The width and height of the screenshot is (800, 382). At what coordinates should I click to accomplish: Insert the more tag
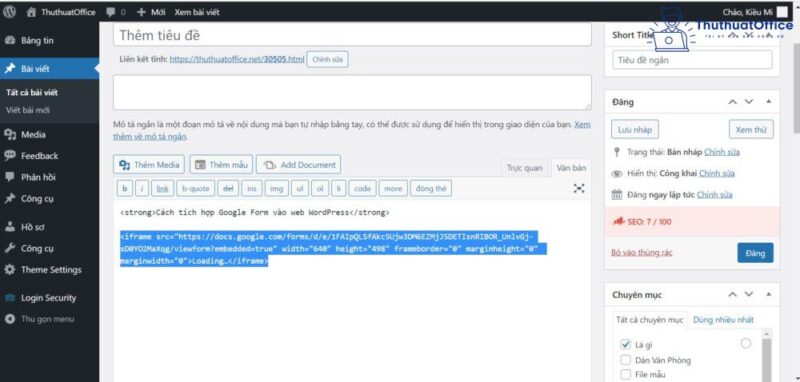tap(393, 189)
